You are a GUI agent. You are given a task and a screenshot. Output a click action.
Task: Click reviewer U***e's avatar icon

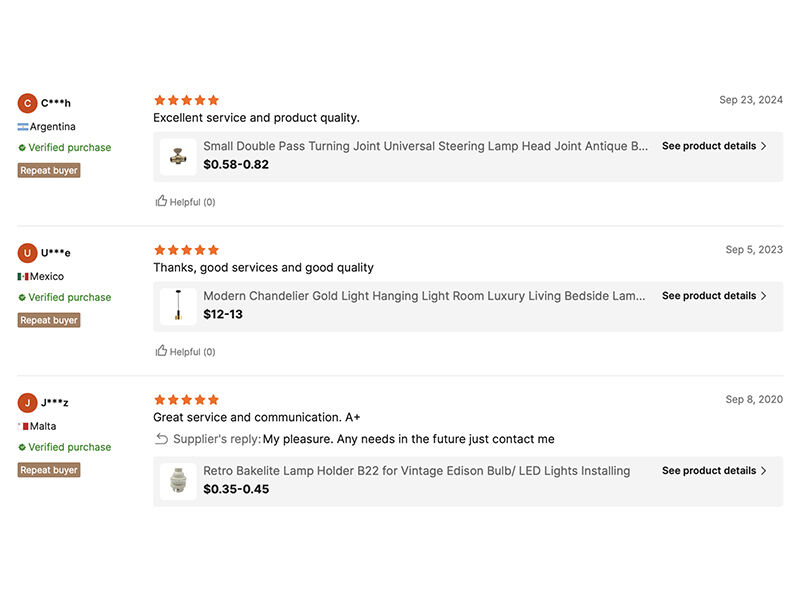pos(27,253)
